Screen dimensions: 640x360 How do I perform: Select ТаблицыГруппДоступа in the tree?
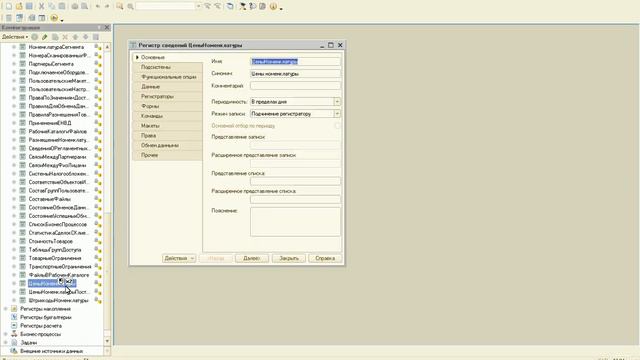55,250
